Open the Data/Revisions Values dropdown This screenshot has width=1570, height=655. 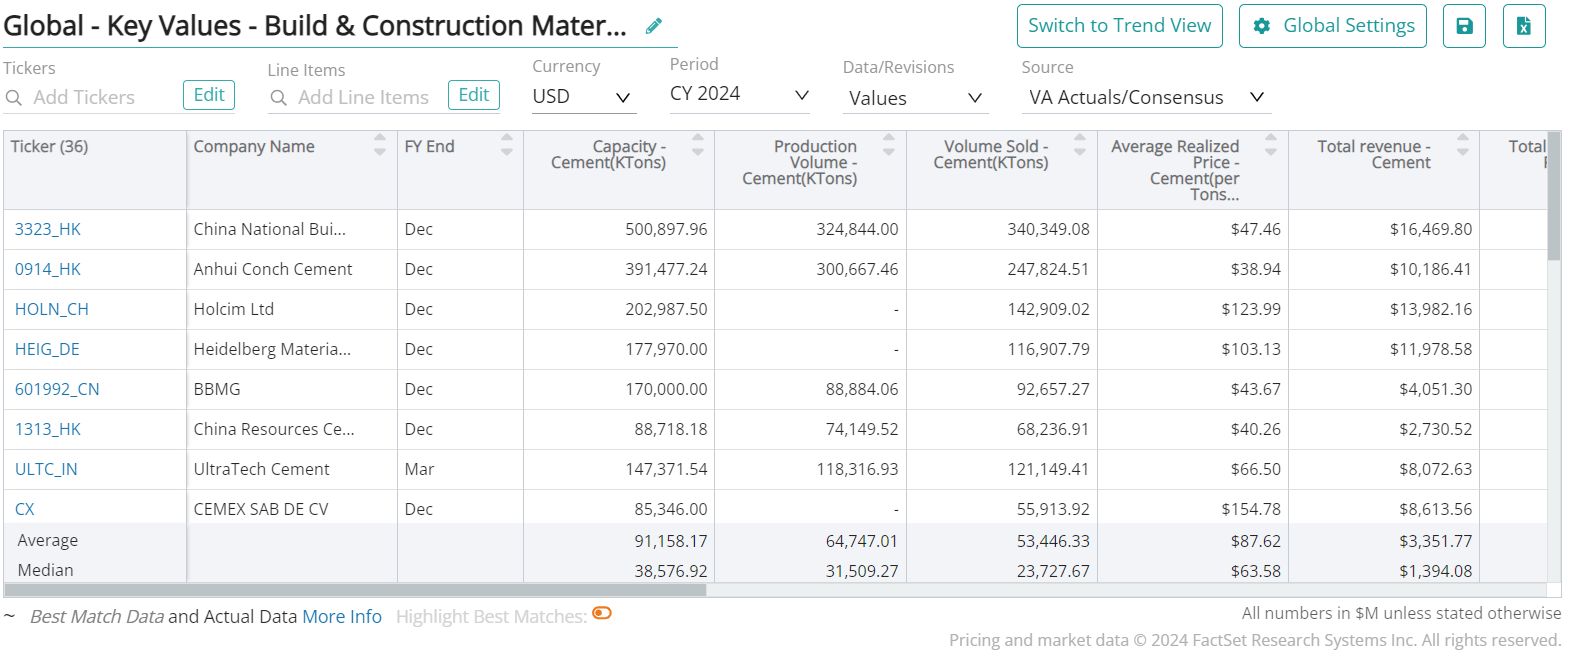pos(916,98)
